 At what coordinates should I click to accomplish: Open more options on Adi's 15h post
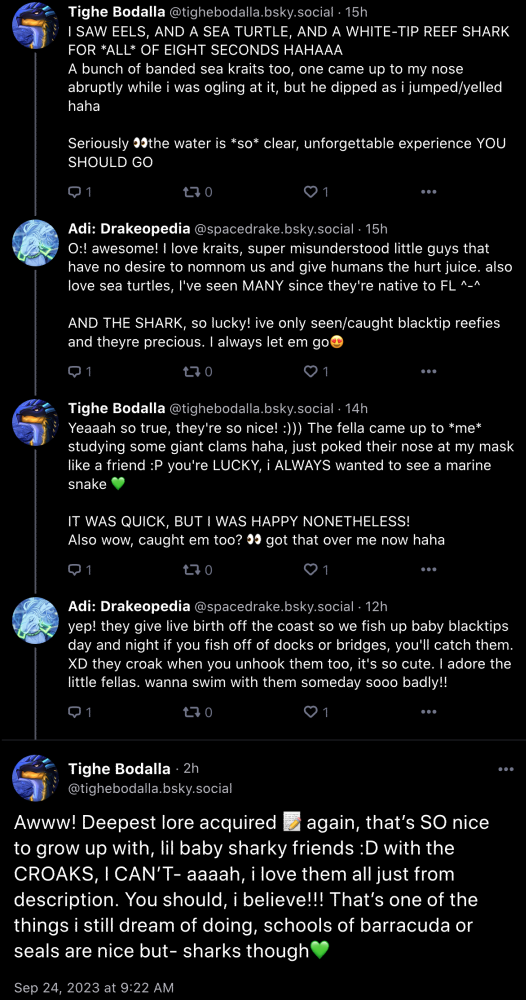[x=429, y=371]
